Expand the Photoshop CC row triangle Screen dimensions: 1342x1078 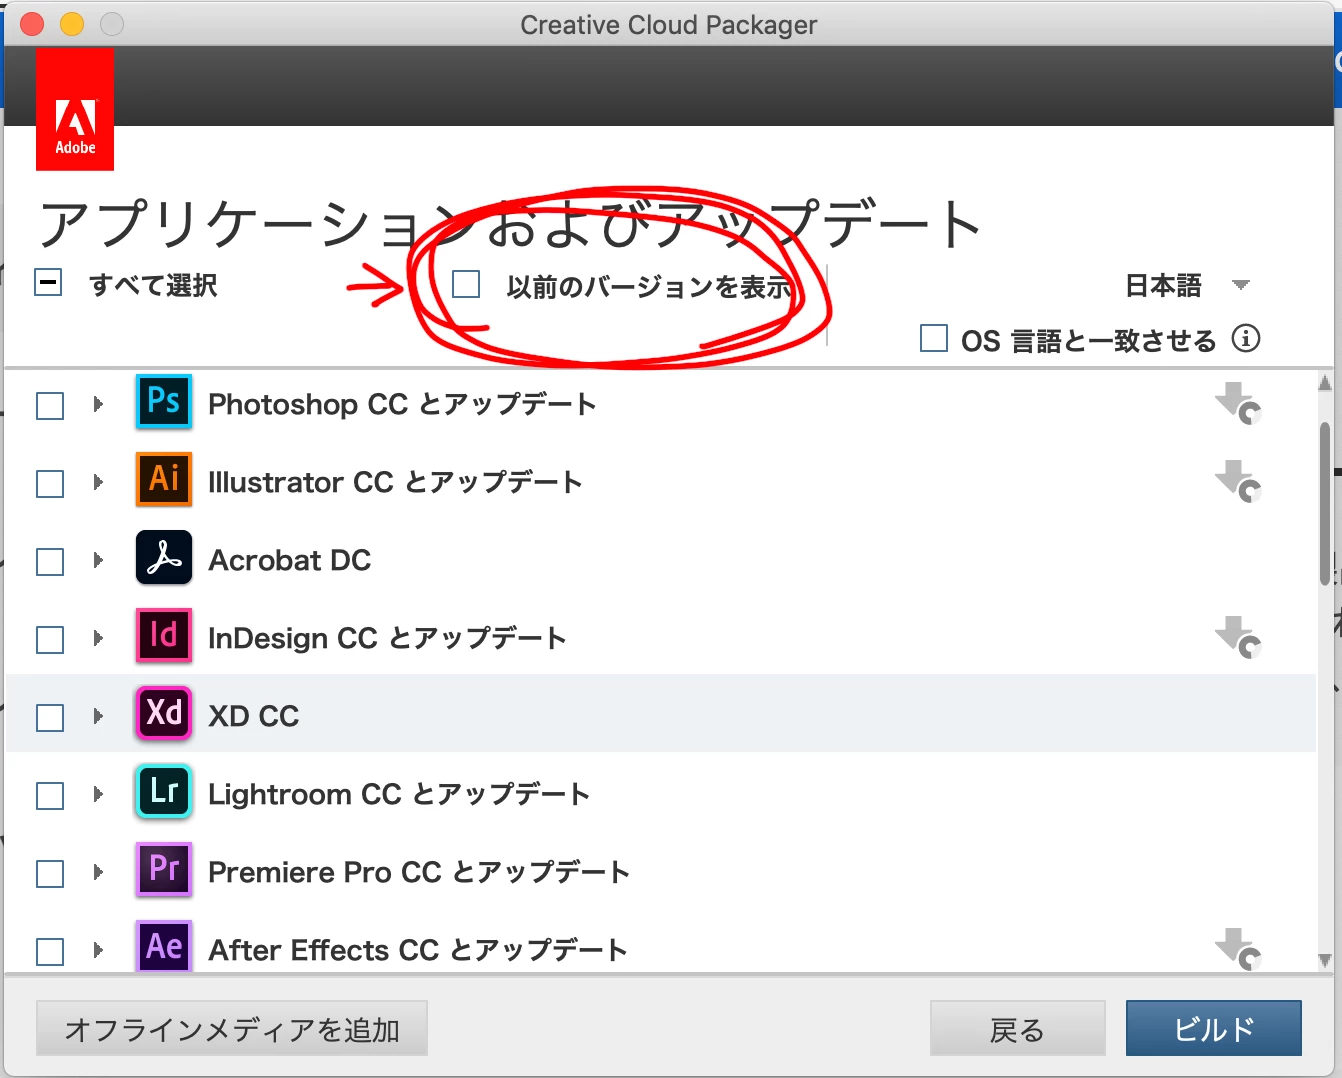(98, 404)
